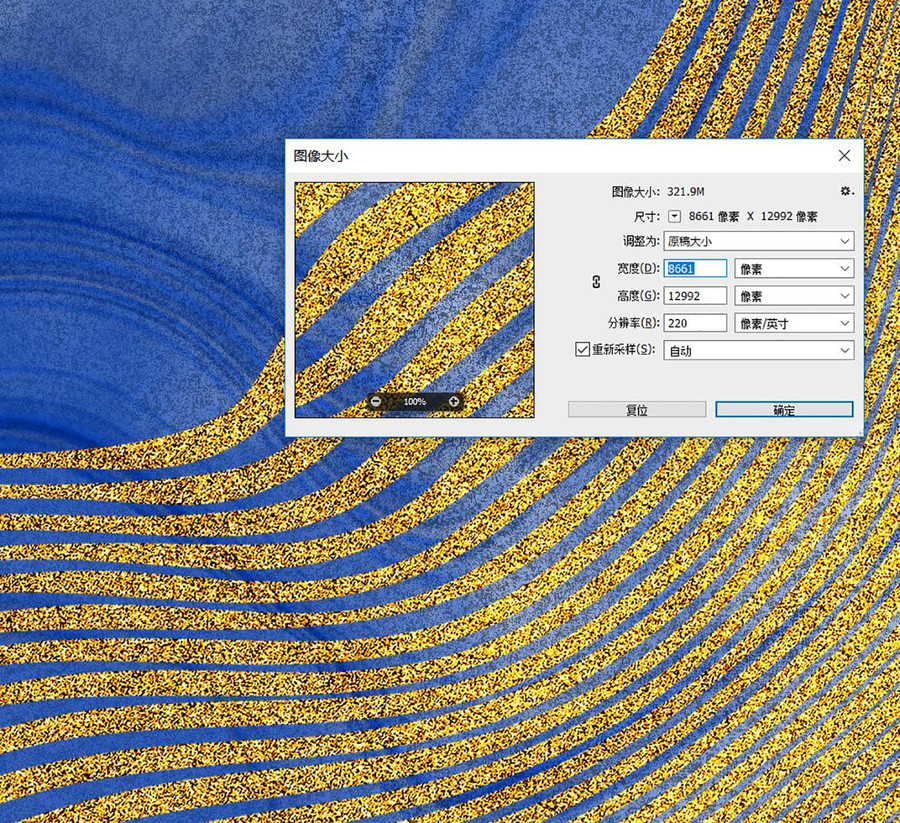Click the 图像大小 dialog title
900x823 pixels.
[x=321, y=156]
